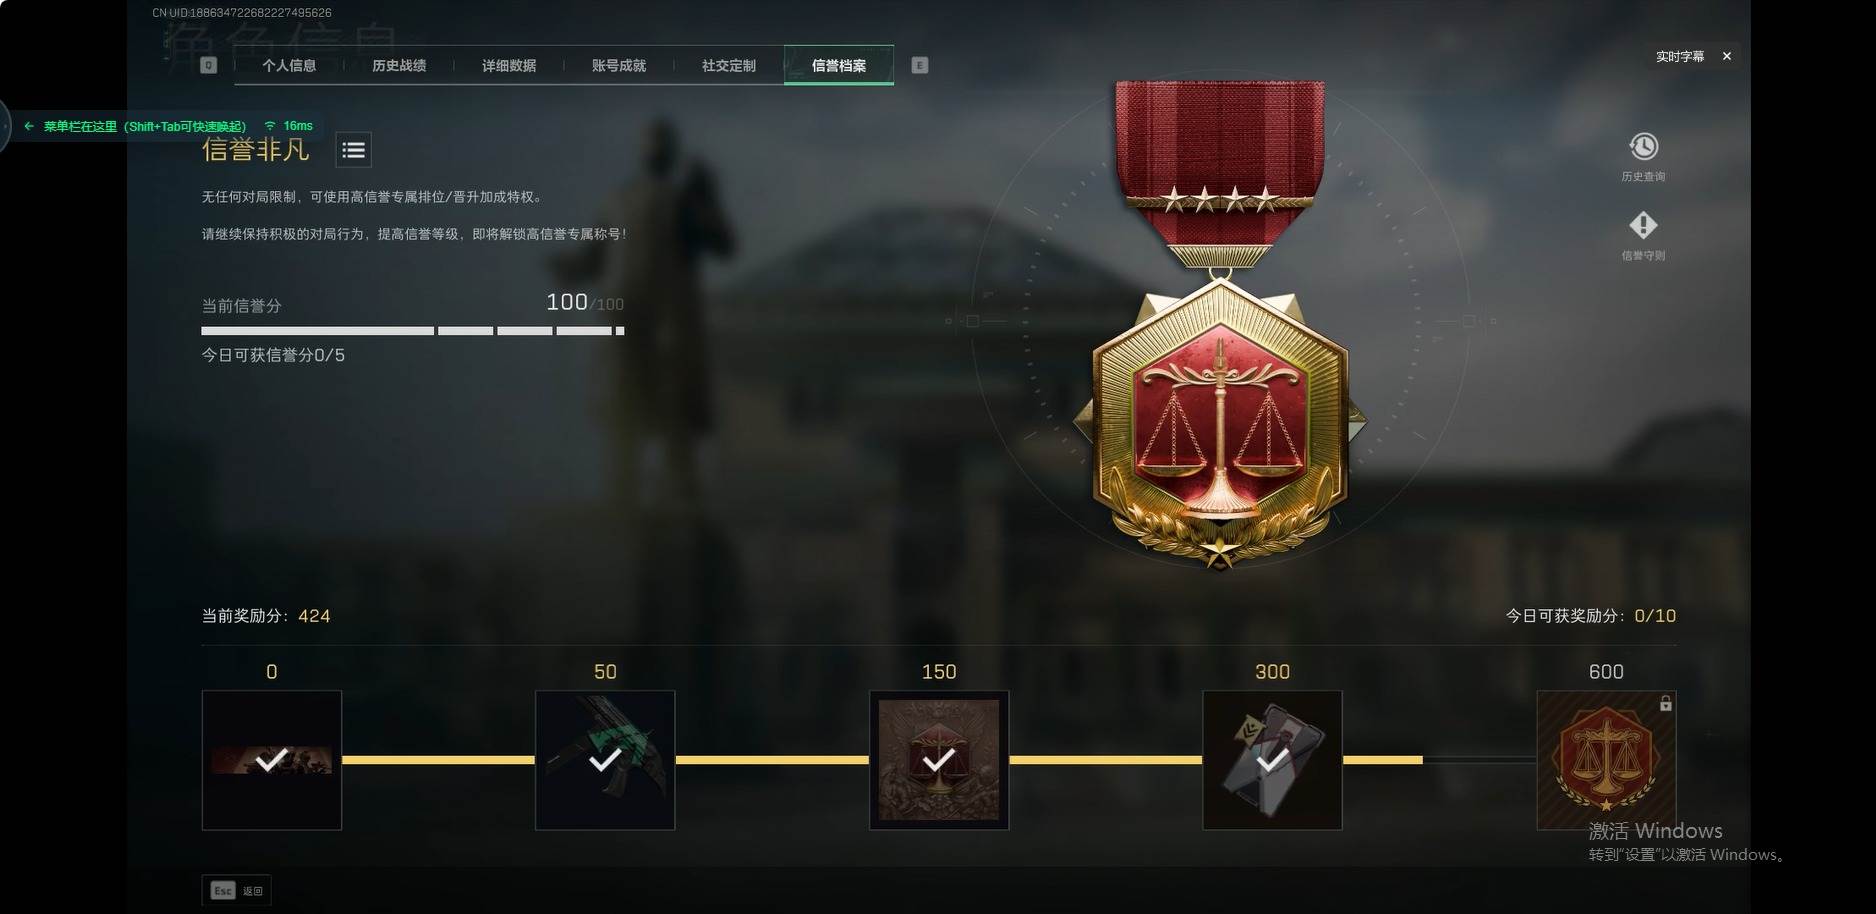Open the 详细数据 tab
The image size is (1876, 914).
point(509,65)
